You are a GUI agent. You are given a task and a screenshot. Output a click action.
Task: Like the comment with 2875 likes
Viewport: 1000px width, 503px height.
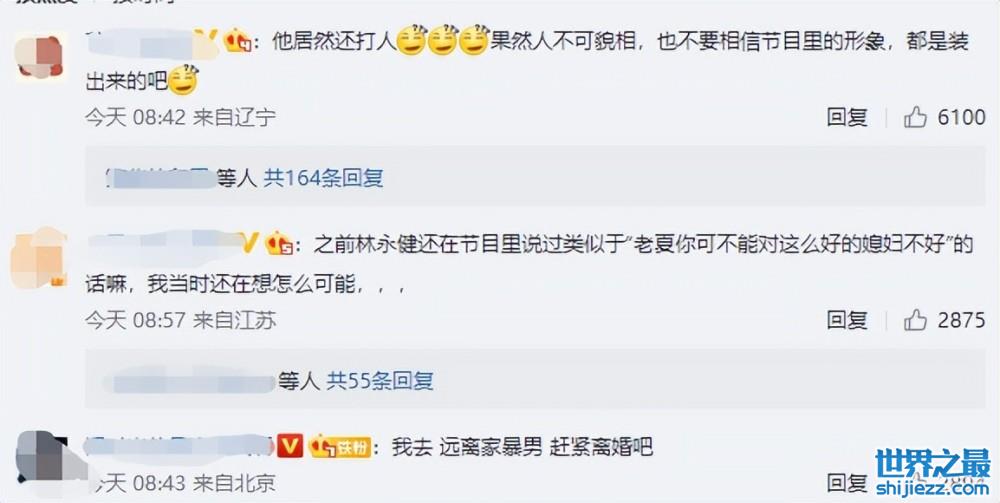pyautogui.click(x=915, y=319)
